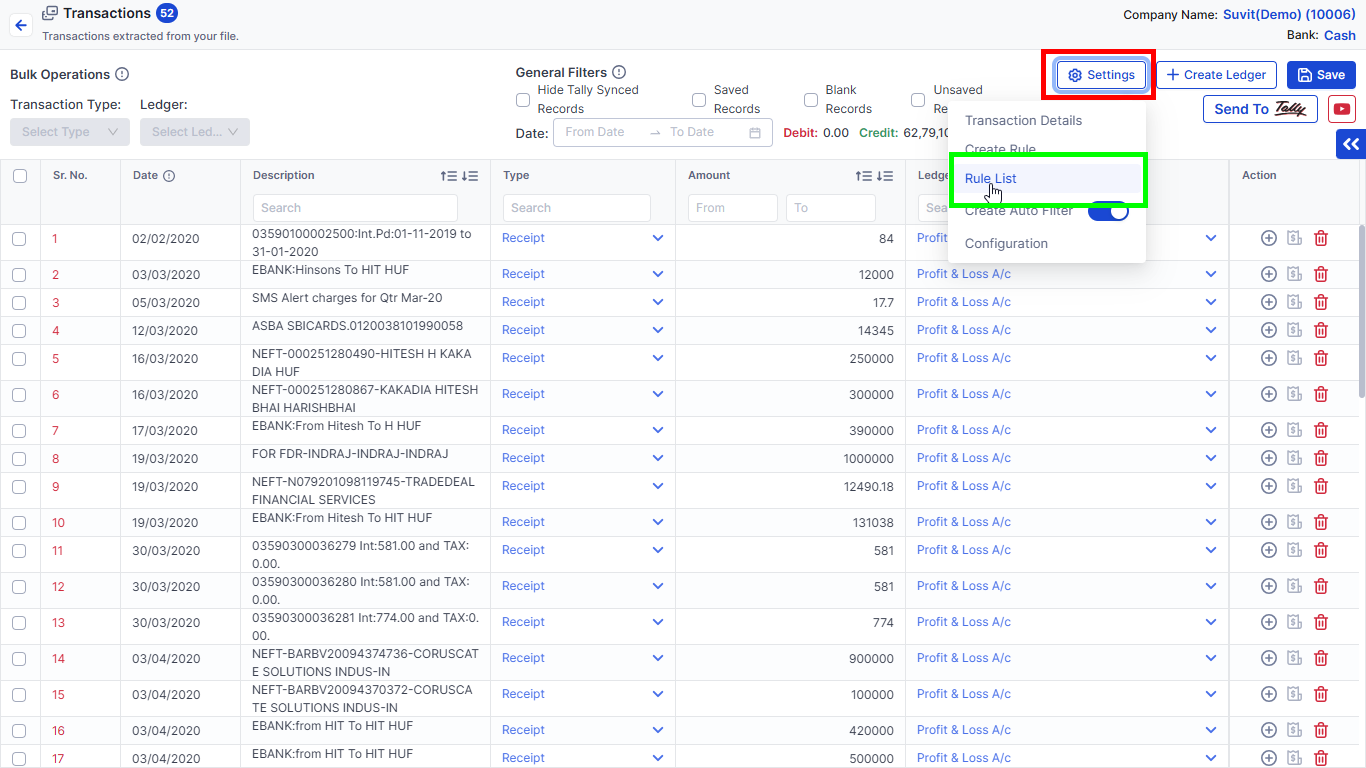Open the YouTube video help icon
The height and width of the screenshot is (768, 1366).
[x=1342, y=109]
